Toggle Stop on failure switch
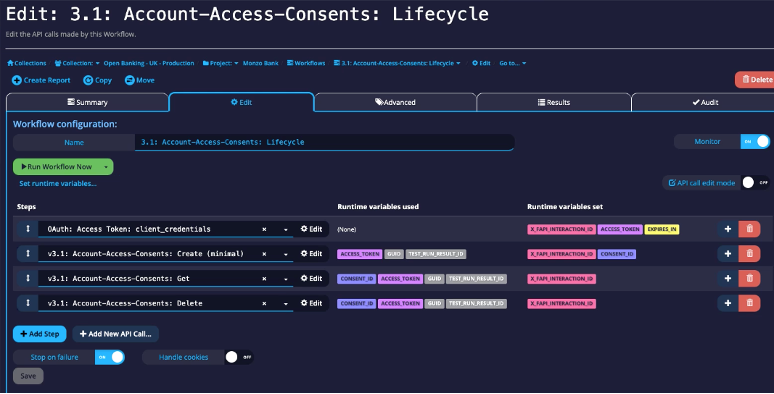774x394 pixels. point(110,357)
